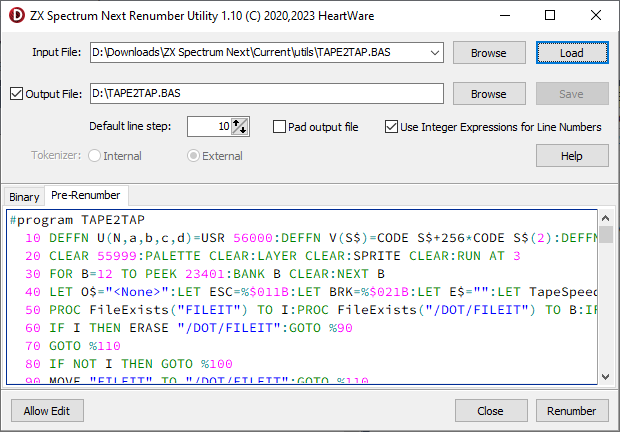Click in the Default line step field

(x=208, y=127)
